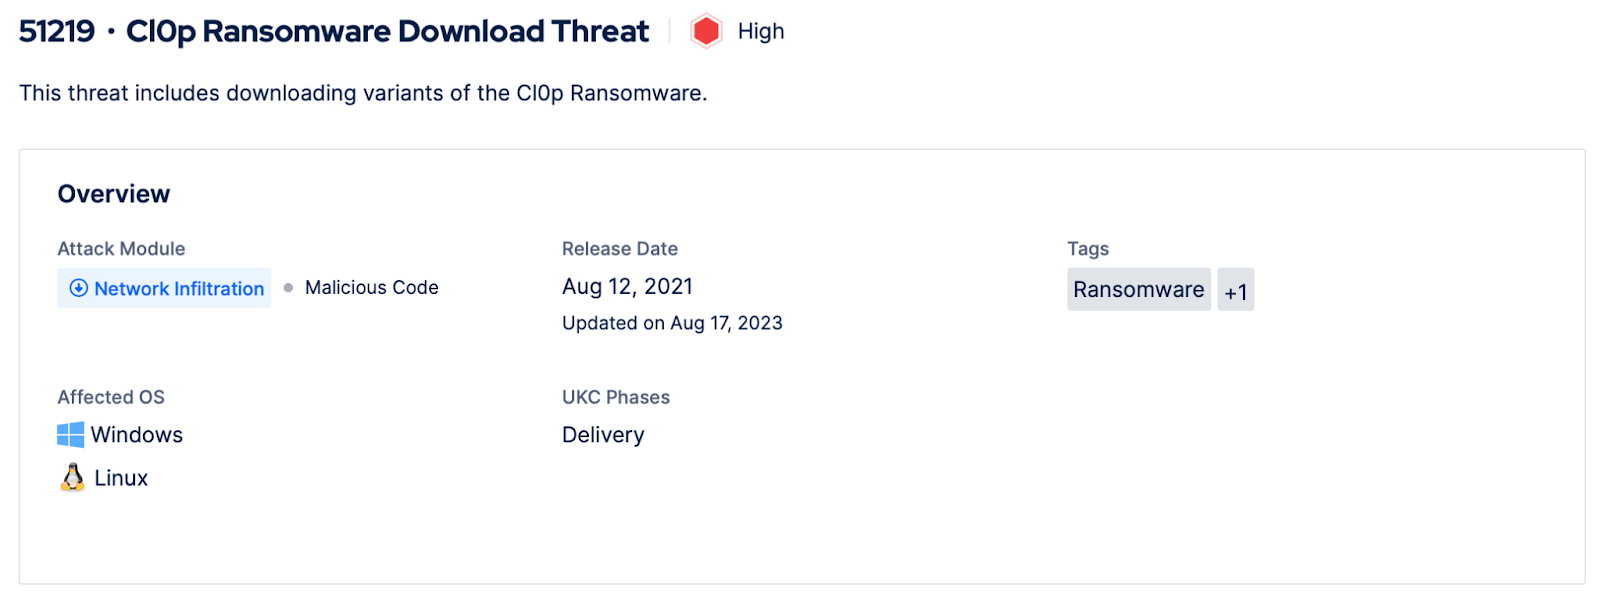Click the threat description sentence
Viewport: 1600px width, 591px height.
363,93
